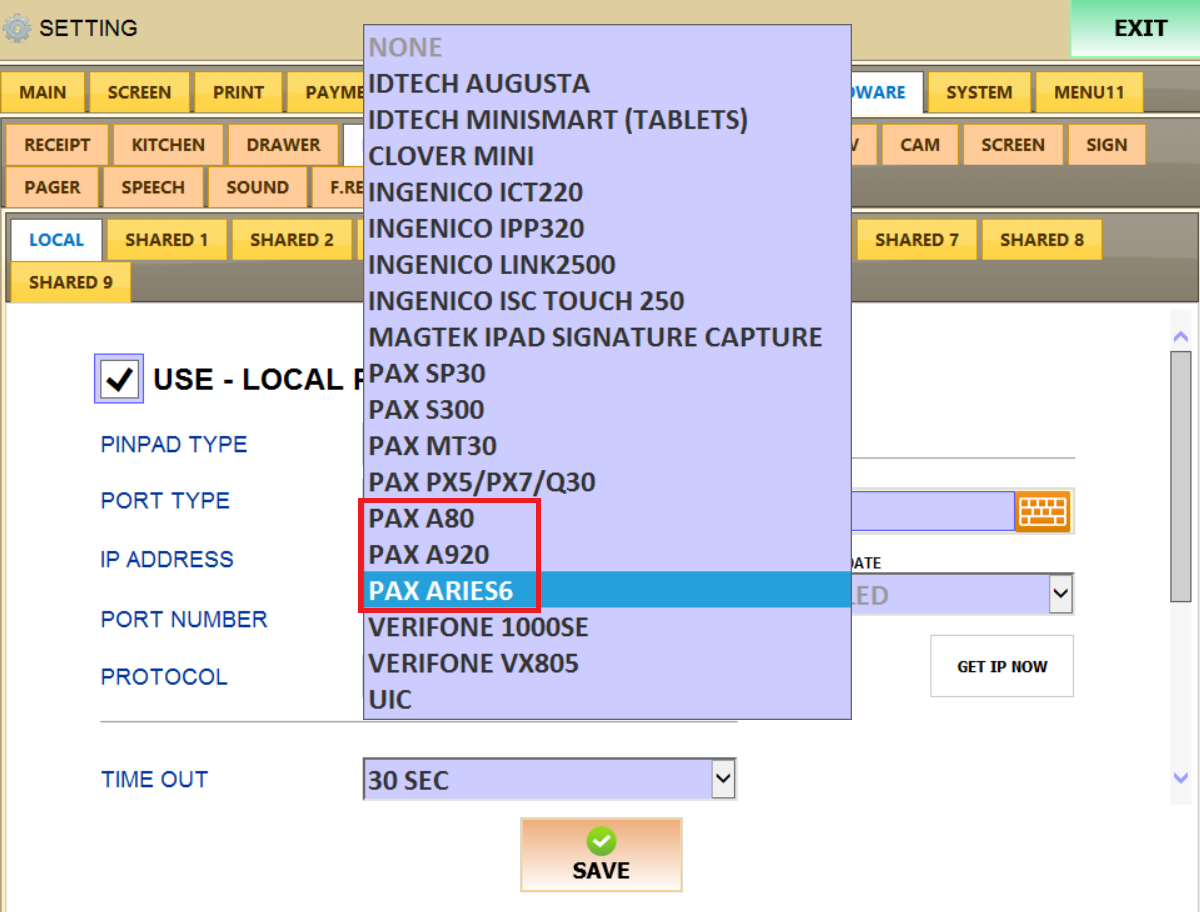Open the dropdown above GET IP NOW
The width and height of the screenshot is (1200, 912).
click(1060, 594)
